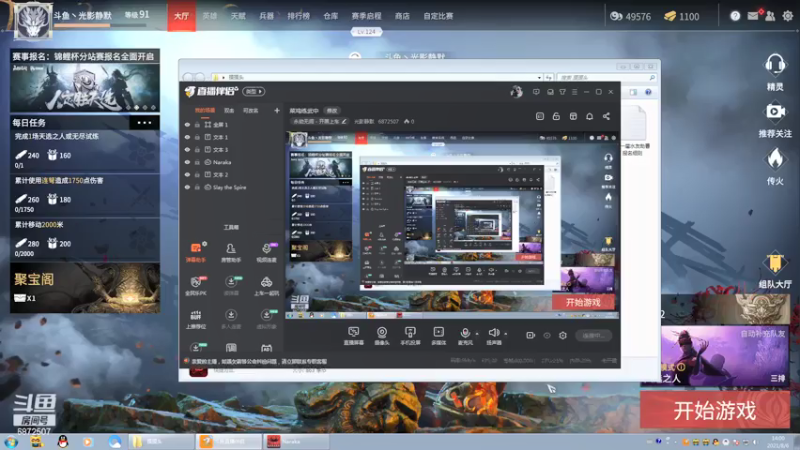
Task: Click the share icon in streaming app
Action: tap(606, 116)
